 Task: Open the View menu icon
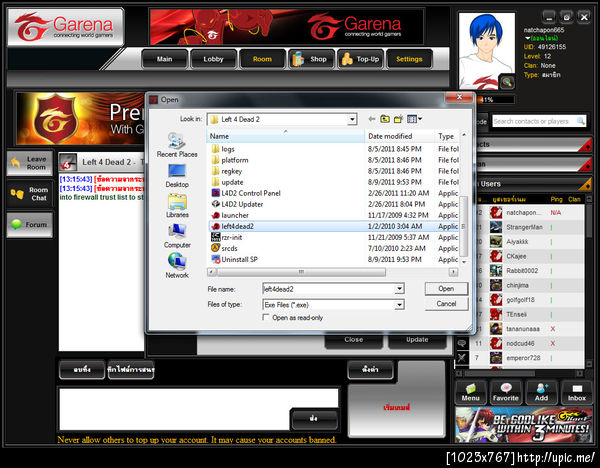[x=414, y=119]
